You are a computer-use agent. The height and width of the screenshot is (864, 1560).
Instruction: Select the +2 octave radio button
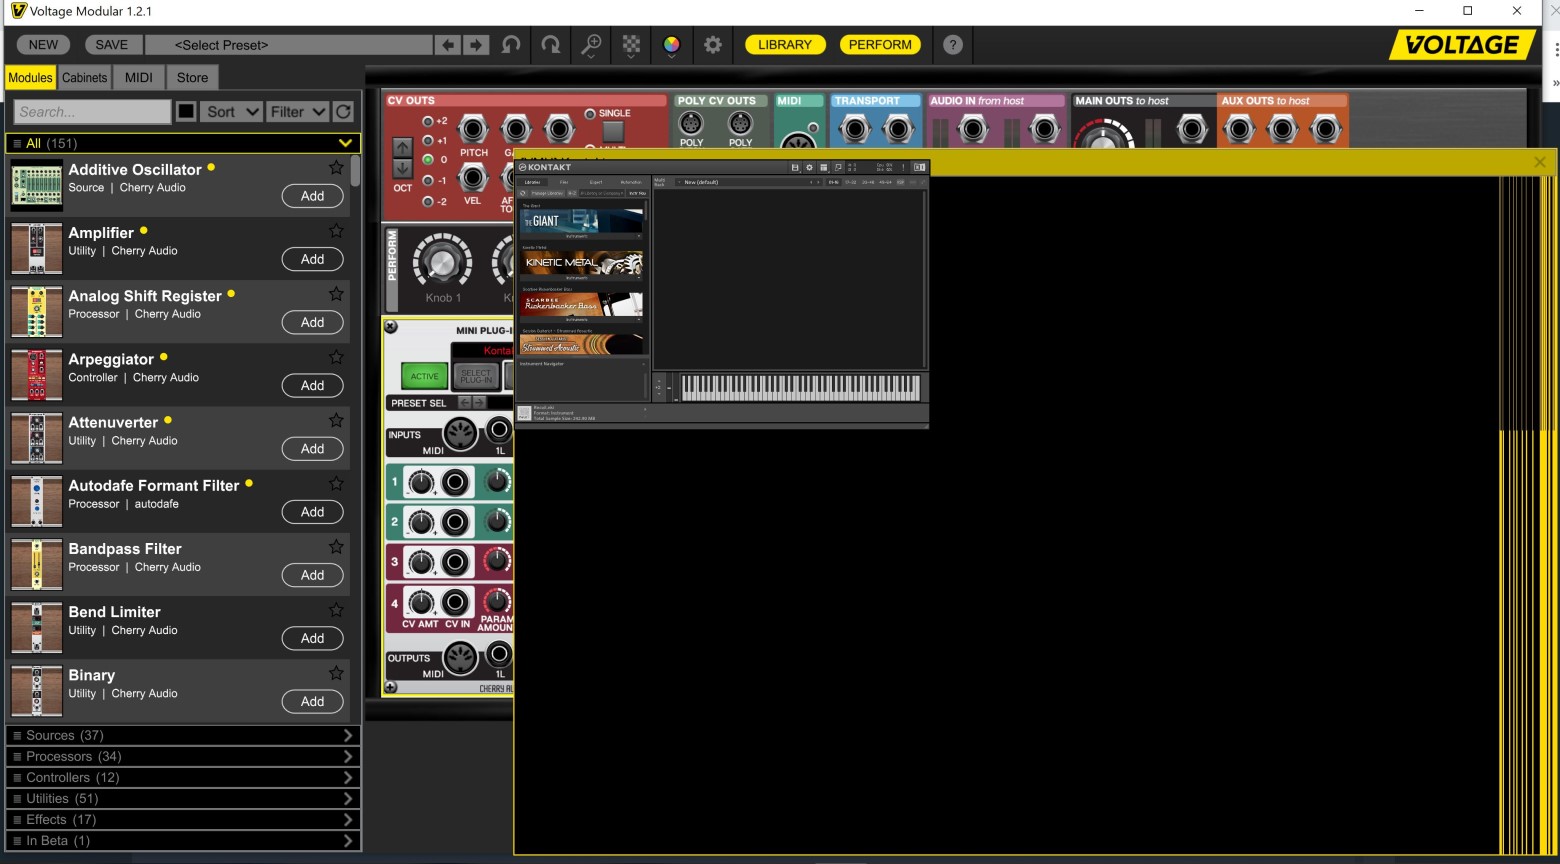[428, 120]
